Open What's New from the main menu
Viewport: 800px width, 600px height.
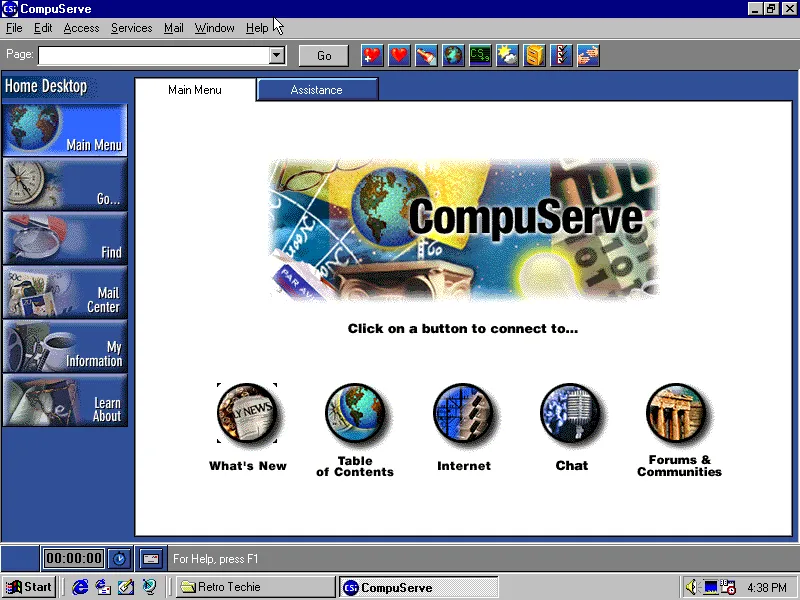247,413
